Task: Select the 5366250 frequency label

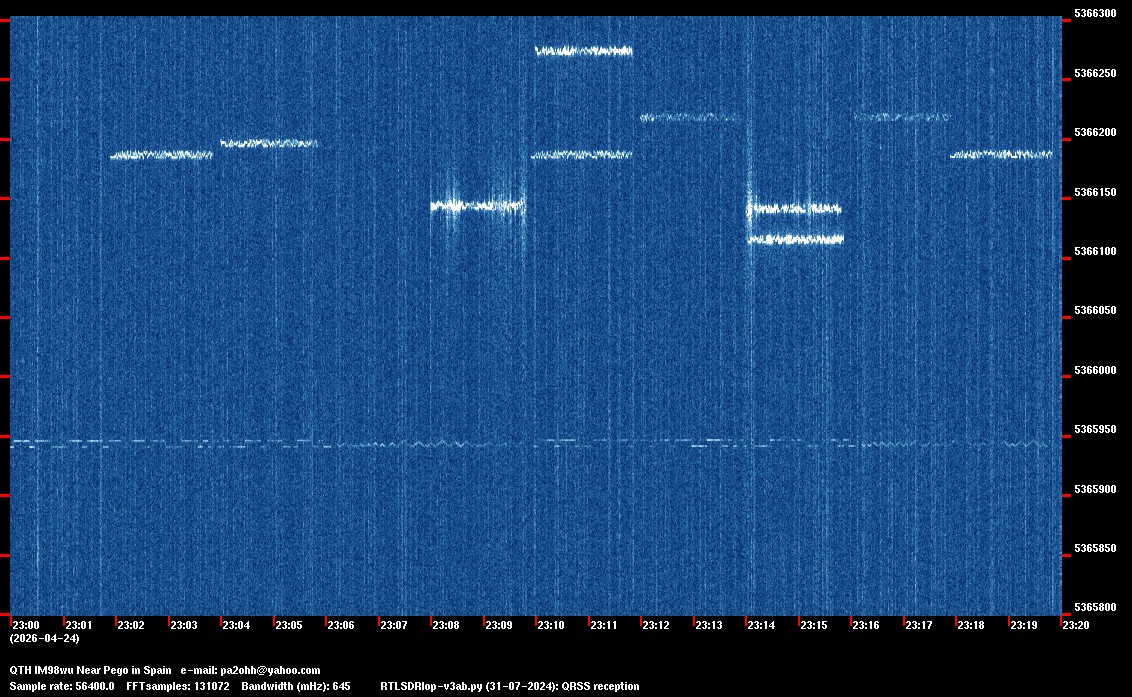Action: pyautogui.click(x=1095, y=74)
